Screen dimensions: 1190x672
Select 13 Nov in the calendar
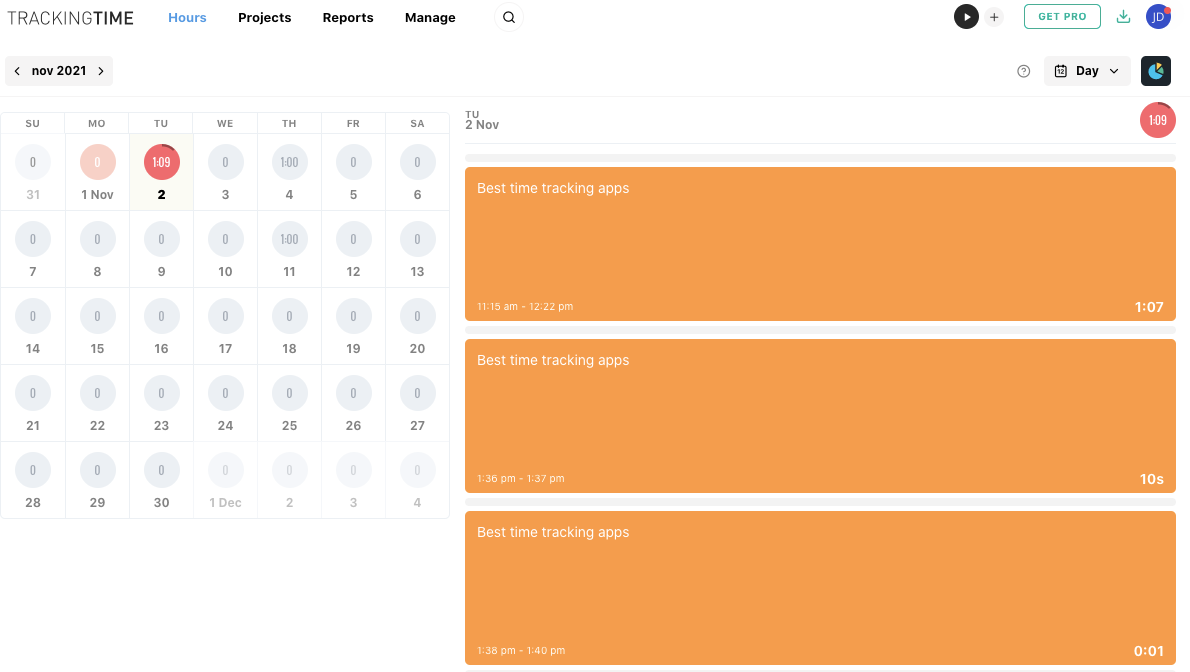(x=417, y=250)
